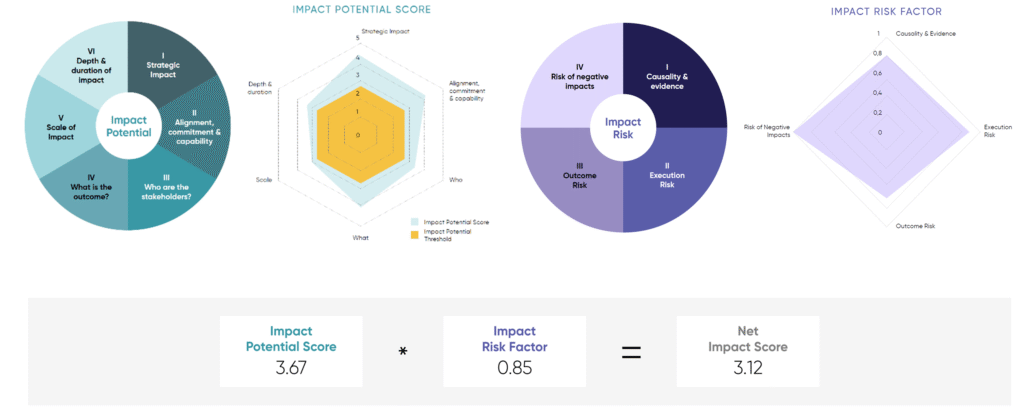
Task: Click the Net Impact Score 3.12 card
Action: 747,351
